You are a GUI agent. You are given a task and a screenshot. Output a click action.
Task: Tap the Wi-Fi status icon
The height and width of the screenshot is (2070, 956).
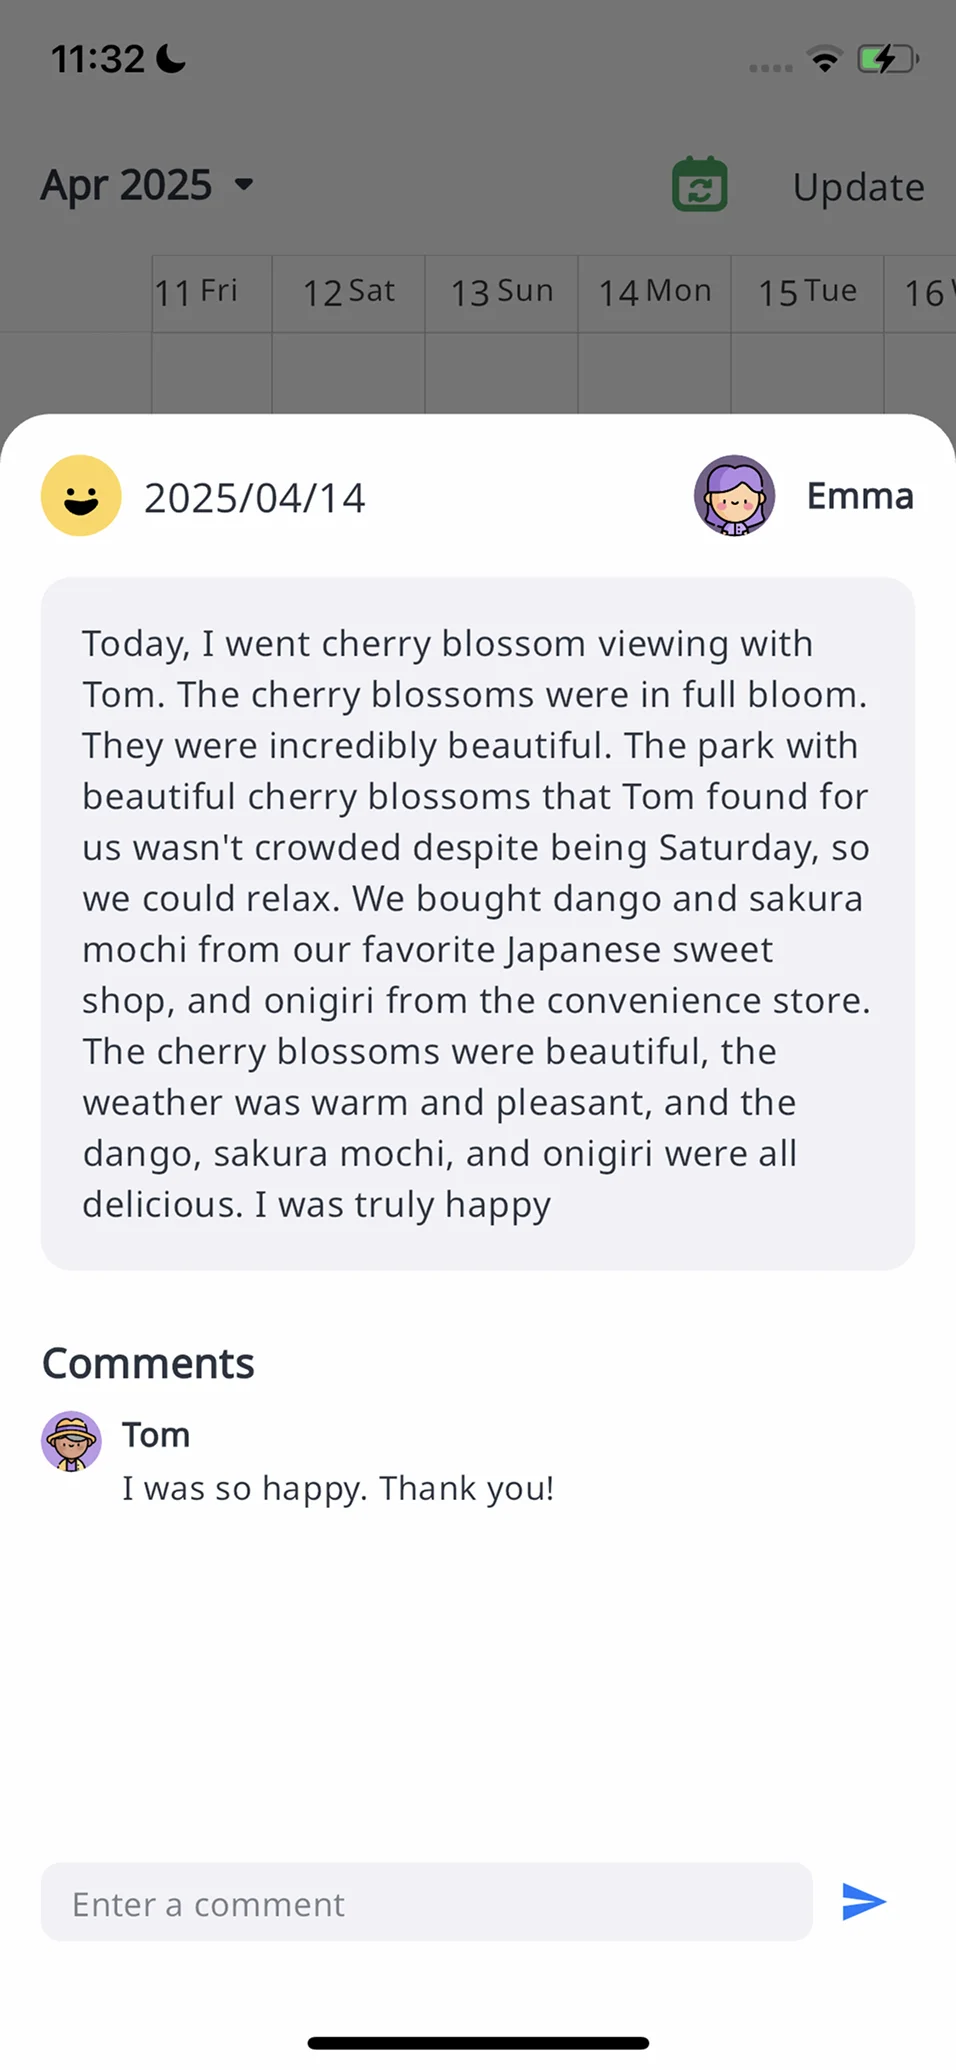click(825, 59)
